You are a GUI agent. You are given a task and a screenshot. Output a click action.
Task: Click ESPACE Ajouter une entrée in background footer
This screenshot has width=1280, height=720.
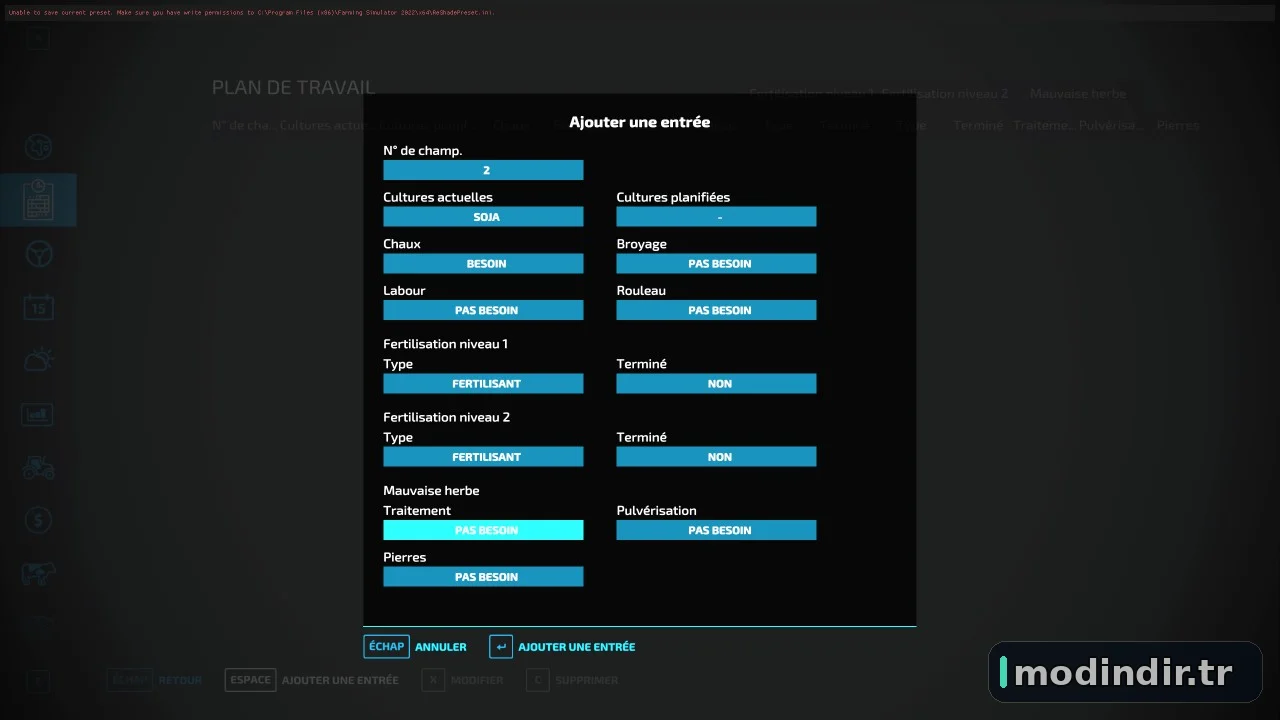pos(312,680)
